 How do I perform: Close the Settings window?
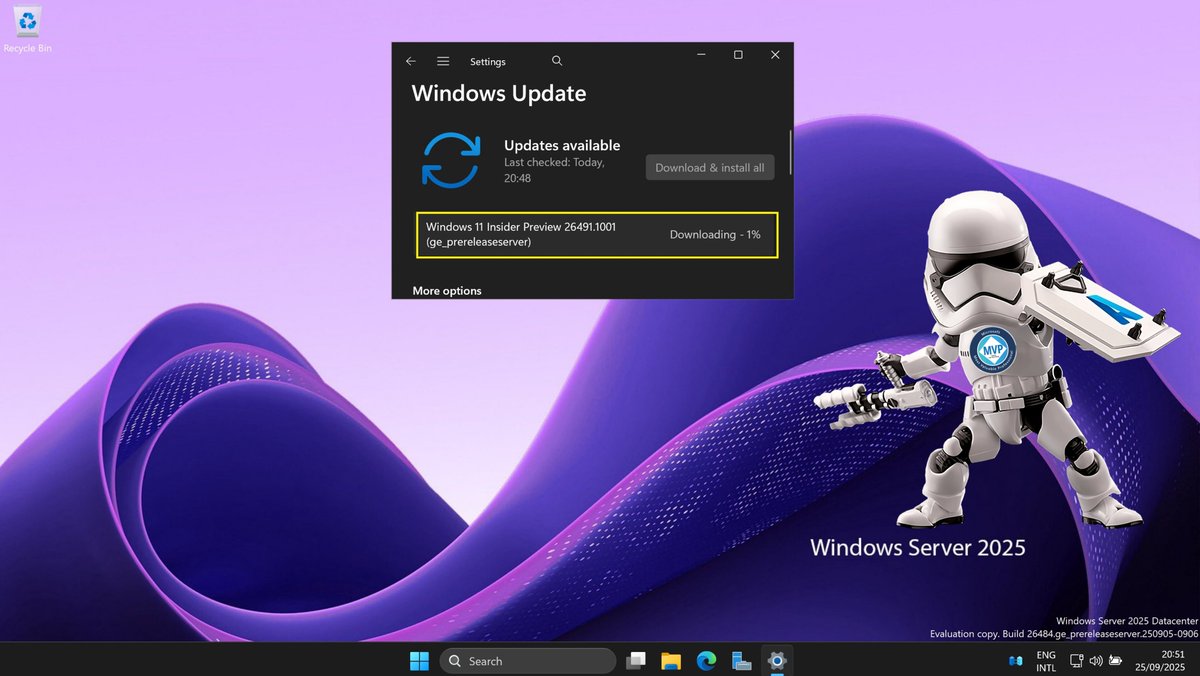pos(775,55)
